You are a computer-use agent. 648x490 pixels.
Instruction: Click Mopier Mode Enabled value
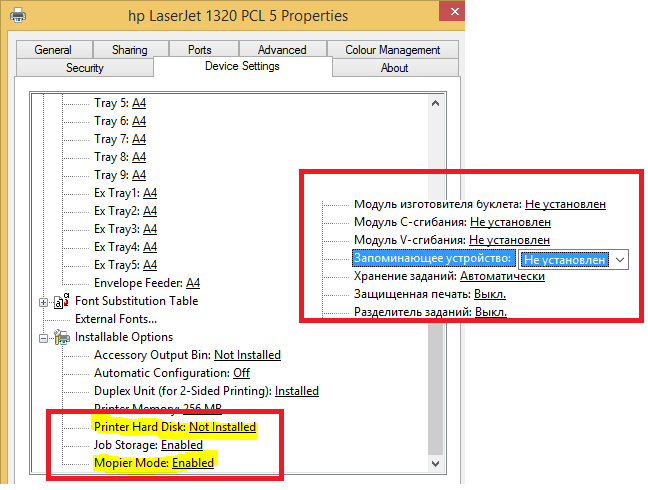click(193, 463)
